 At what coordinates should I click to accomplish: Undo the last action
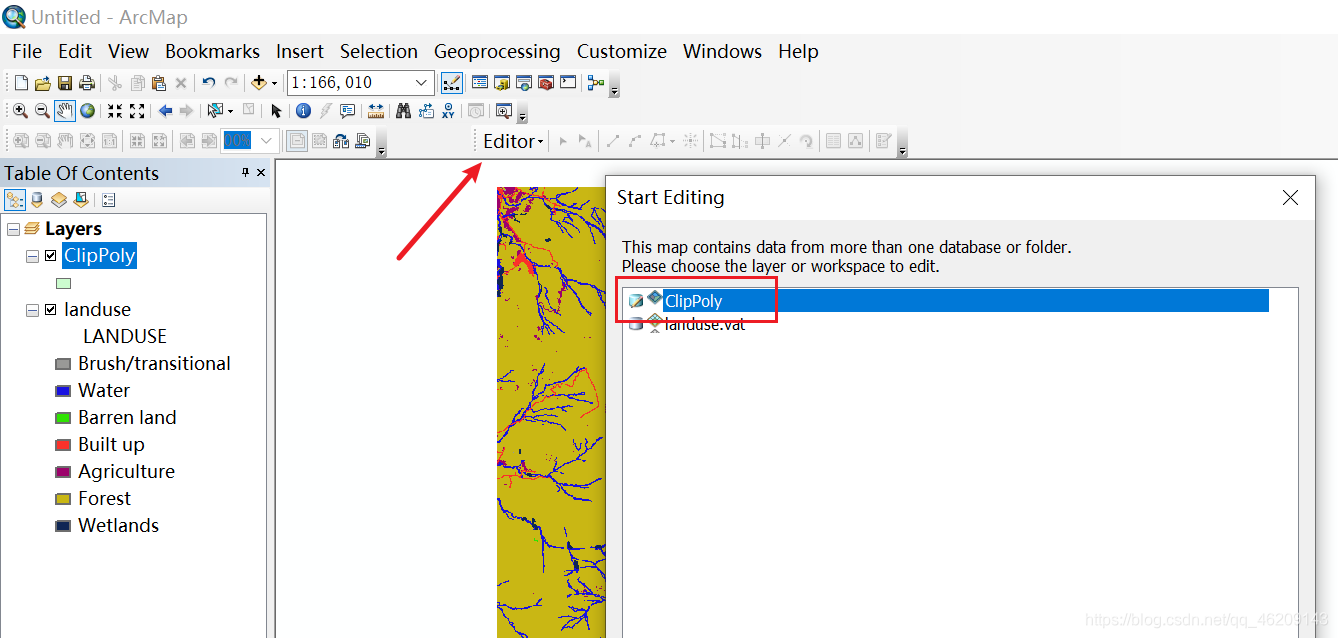point(208,83)
